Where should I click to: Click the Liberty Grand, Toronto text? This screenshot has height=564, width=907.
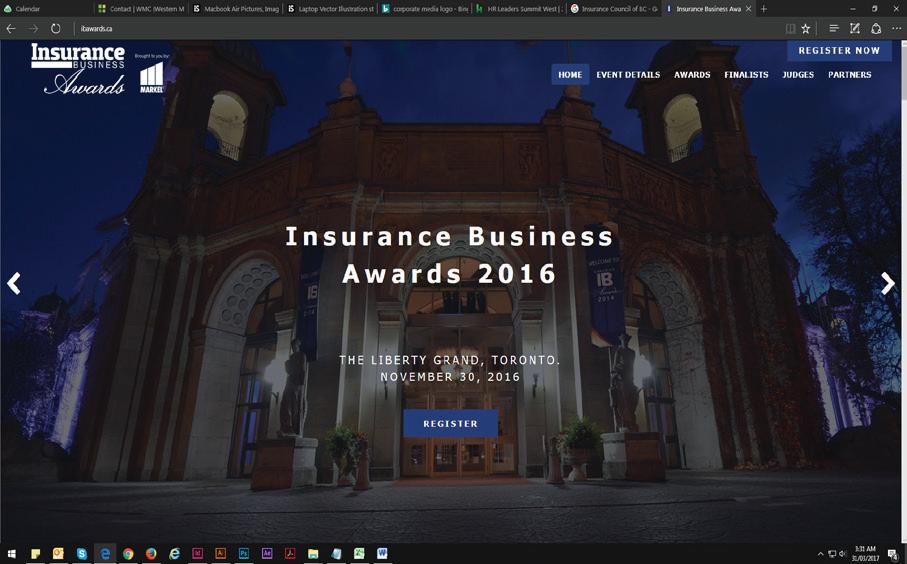point(449,360)
